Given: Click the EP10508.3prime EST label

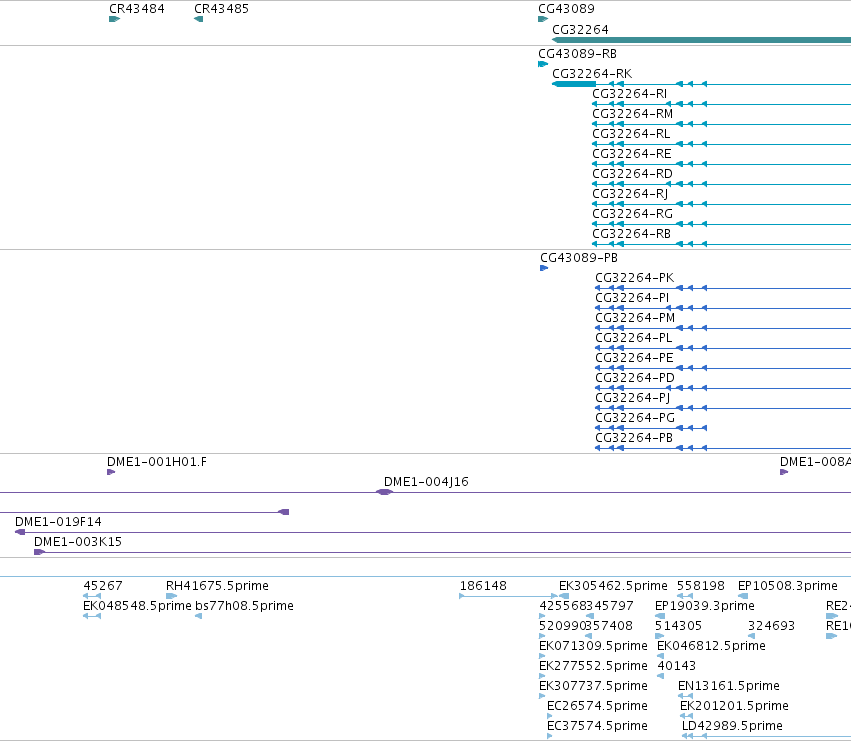Looking at the screenshot, I should tap(788, 586).
